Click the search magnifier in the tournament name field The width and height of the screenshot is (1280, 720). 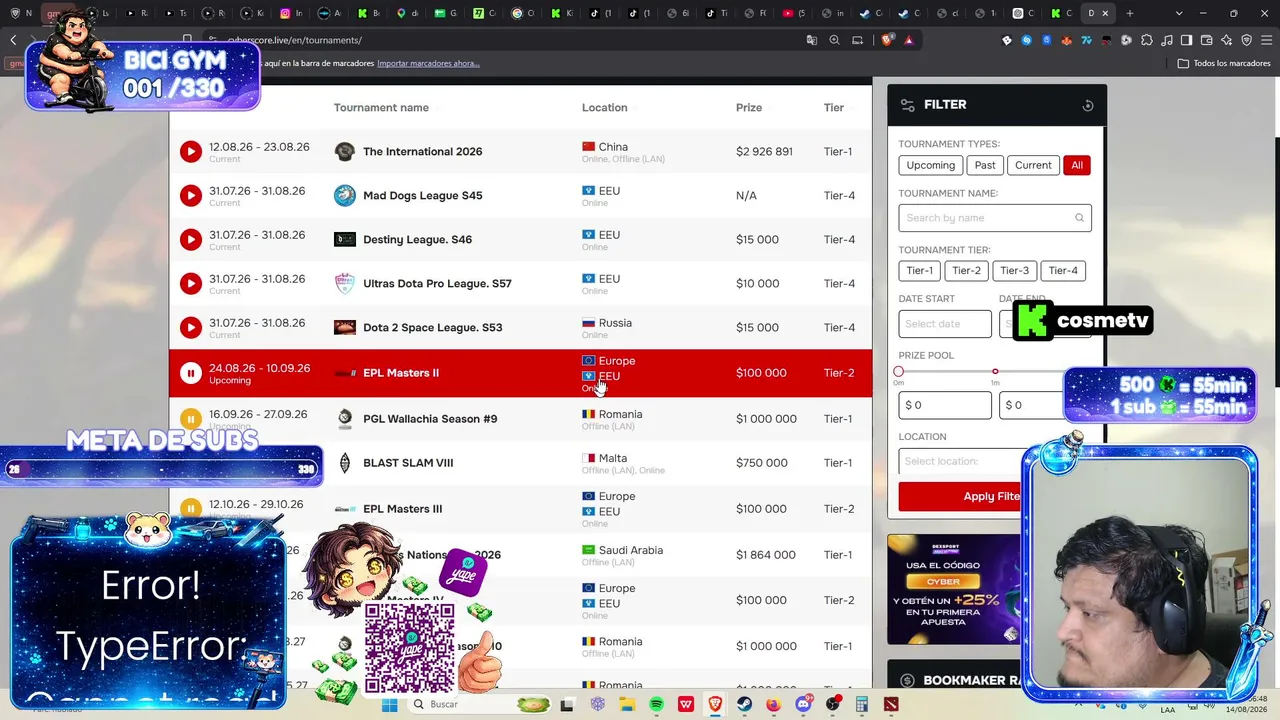(1080, 218)
